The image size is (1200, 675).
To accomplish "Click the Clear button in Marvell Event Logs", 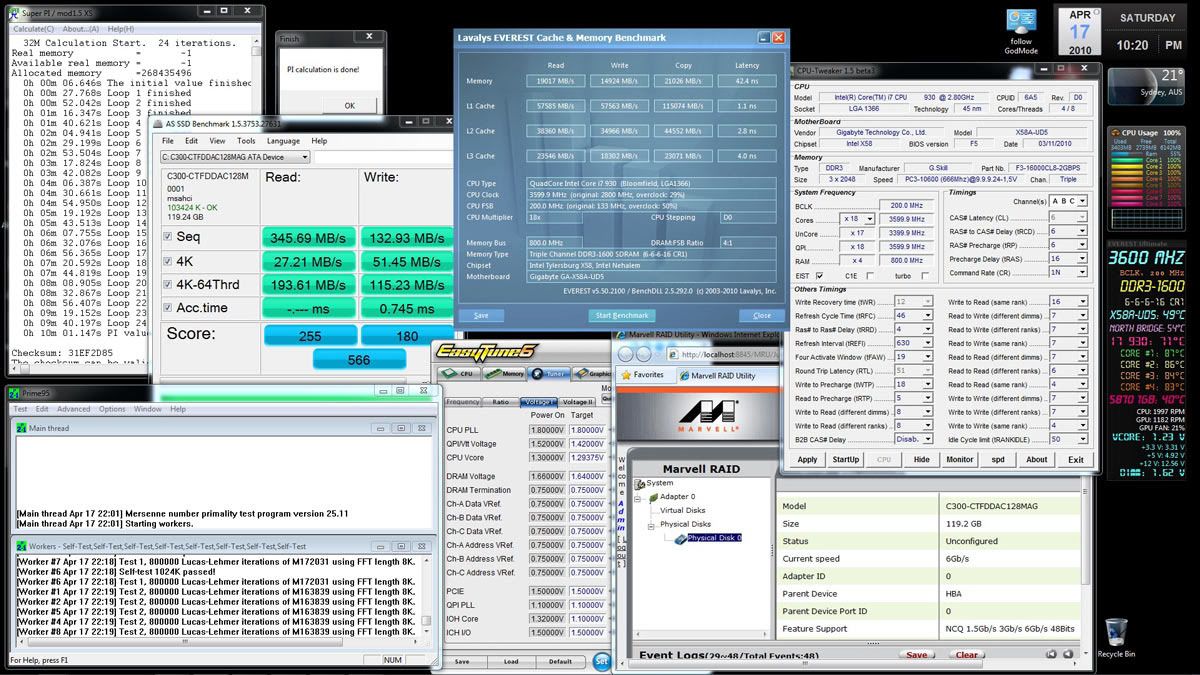I will [966, 655].
